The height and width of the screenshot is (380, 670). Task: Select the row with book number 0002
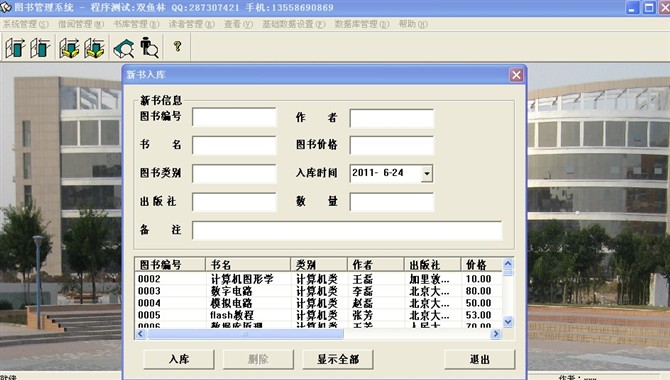[x=318, y=279]
